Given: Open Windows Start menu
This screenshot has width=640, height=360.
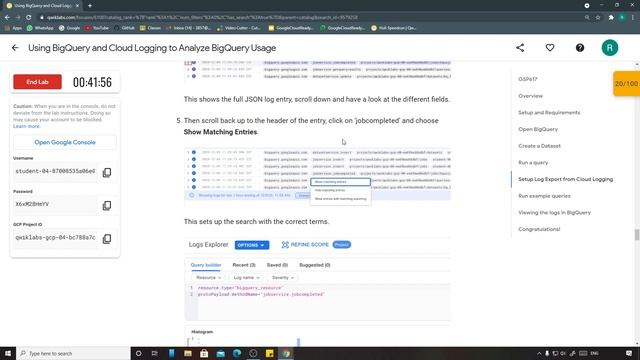Looking at the screenshot, I should point(8,353).
